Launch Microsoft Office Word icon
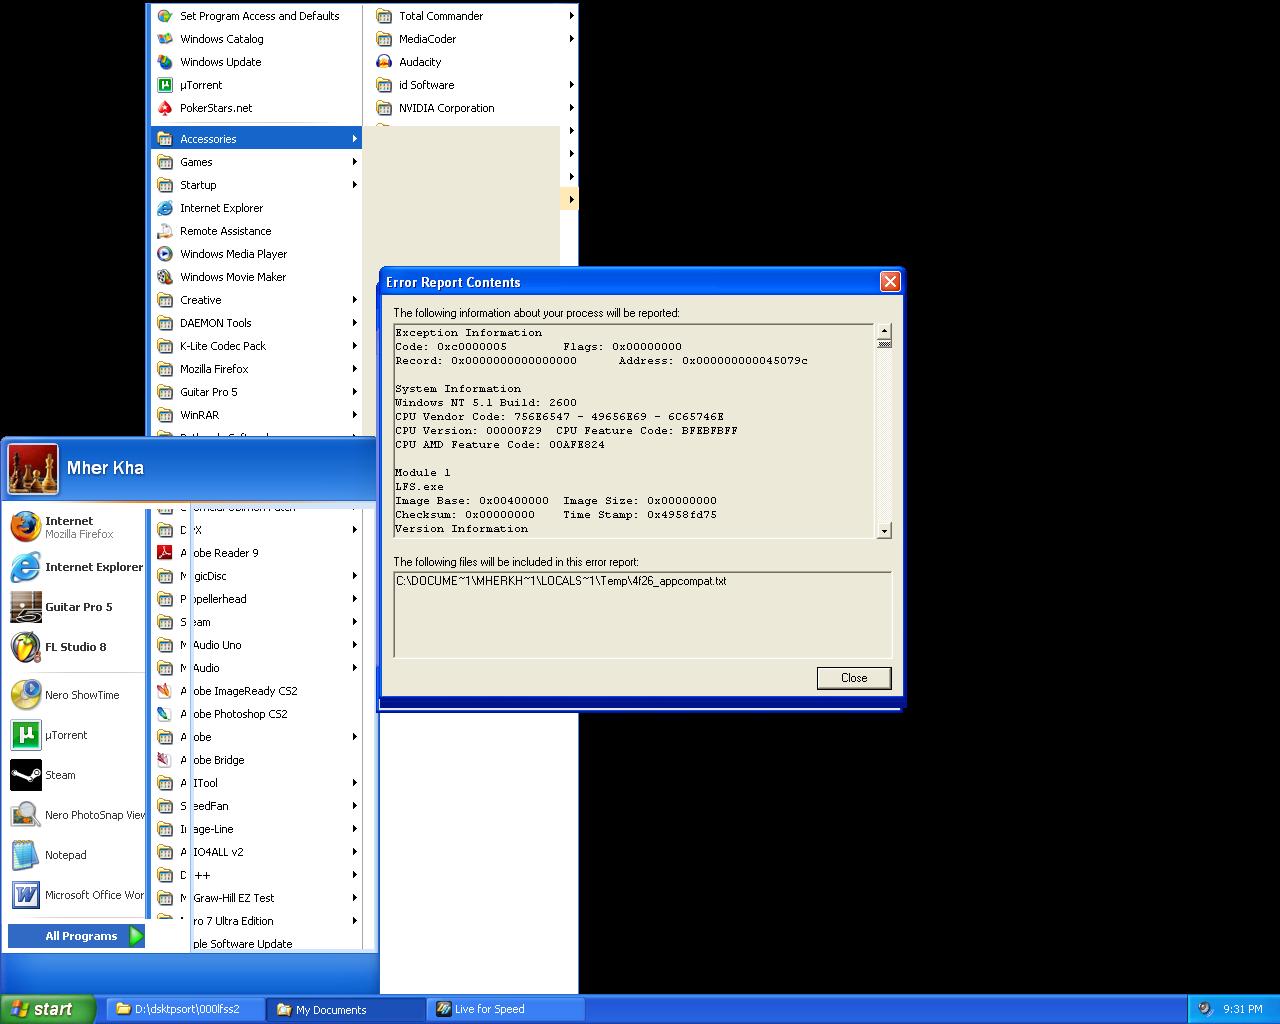The height and width of the screenshot is (1024, 1280). click(x=26, y=895)
